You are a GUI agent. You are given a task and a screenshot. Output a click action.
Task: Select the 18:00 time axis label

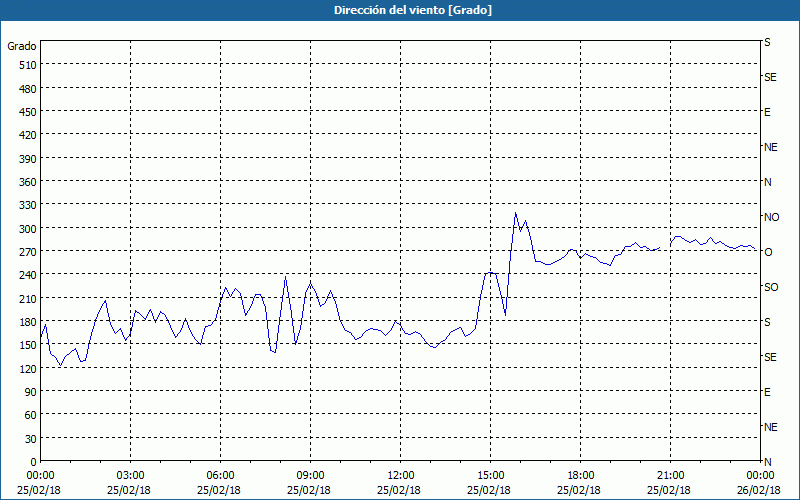pyautogui.click(x=581, y=476)
